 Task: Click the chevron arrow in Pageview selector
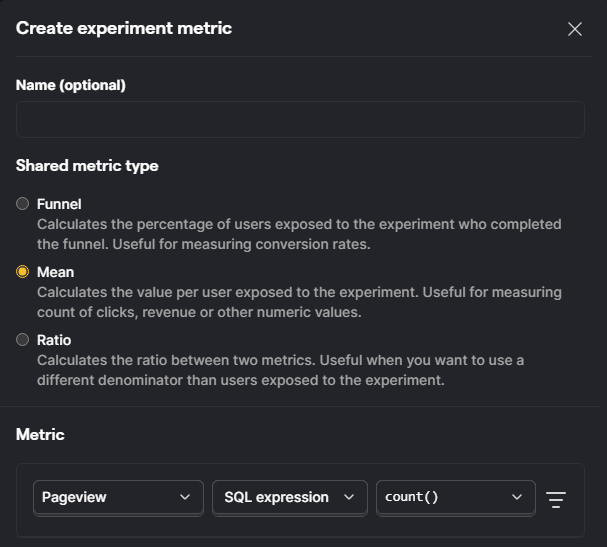point(184,497)
